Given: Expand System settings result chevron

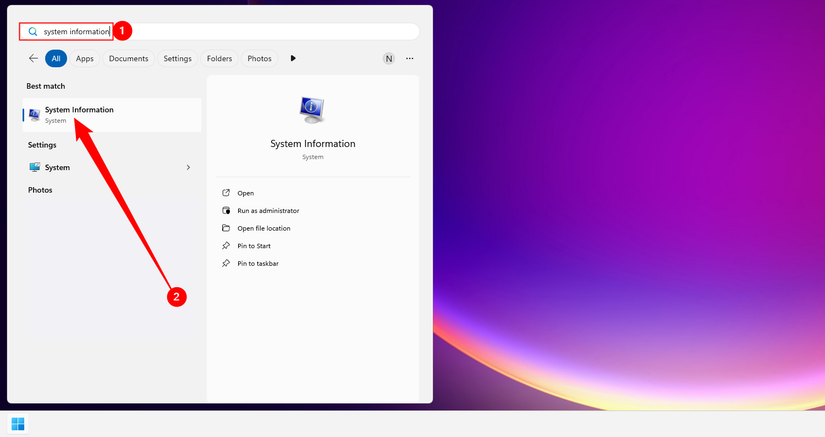Looking at the screenshot, I should coord(188,167).
